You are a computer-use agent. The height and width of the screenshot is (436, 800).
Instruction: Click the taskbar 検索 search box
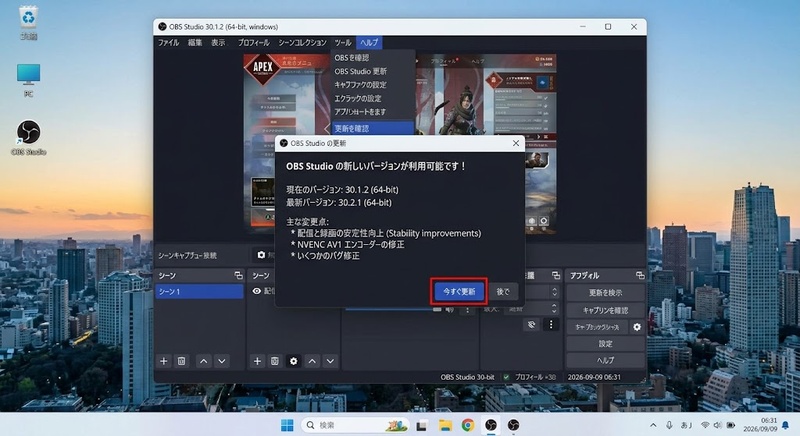click(x=355, y=425)
